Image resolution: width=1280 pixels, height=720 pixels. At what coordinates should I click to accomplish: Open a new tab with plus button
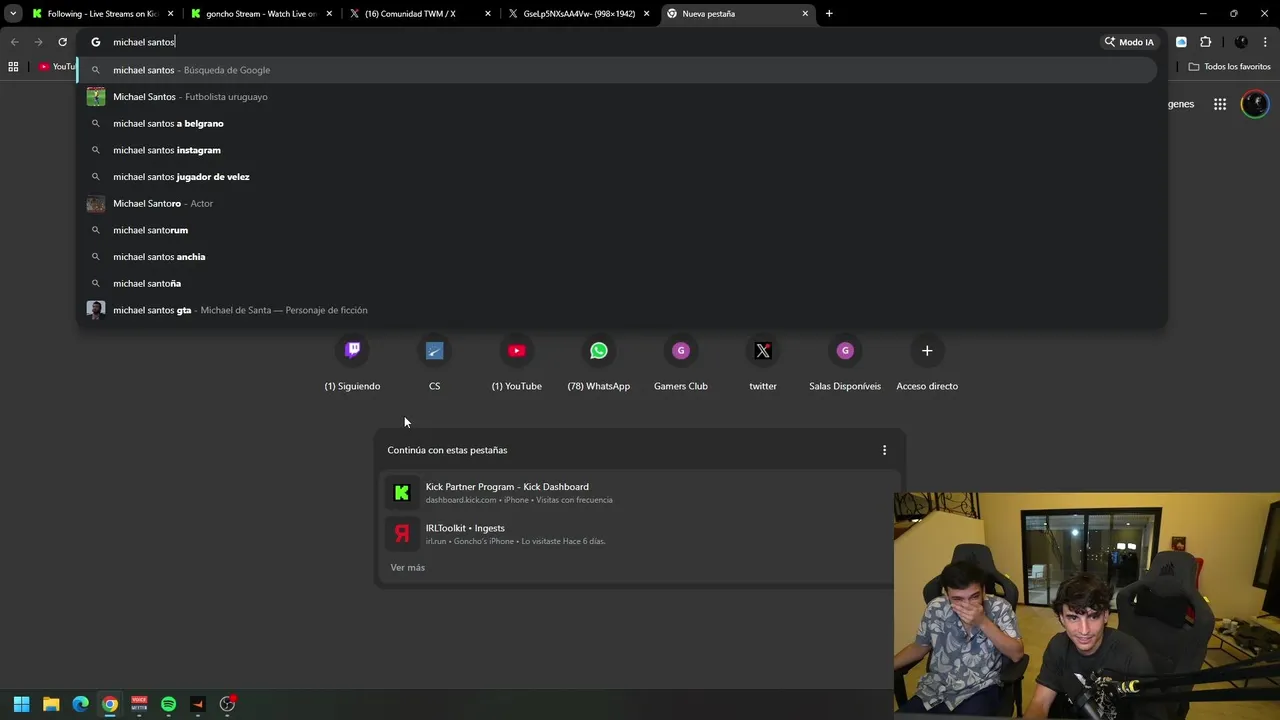point(829,14)
